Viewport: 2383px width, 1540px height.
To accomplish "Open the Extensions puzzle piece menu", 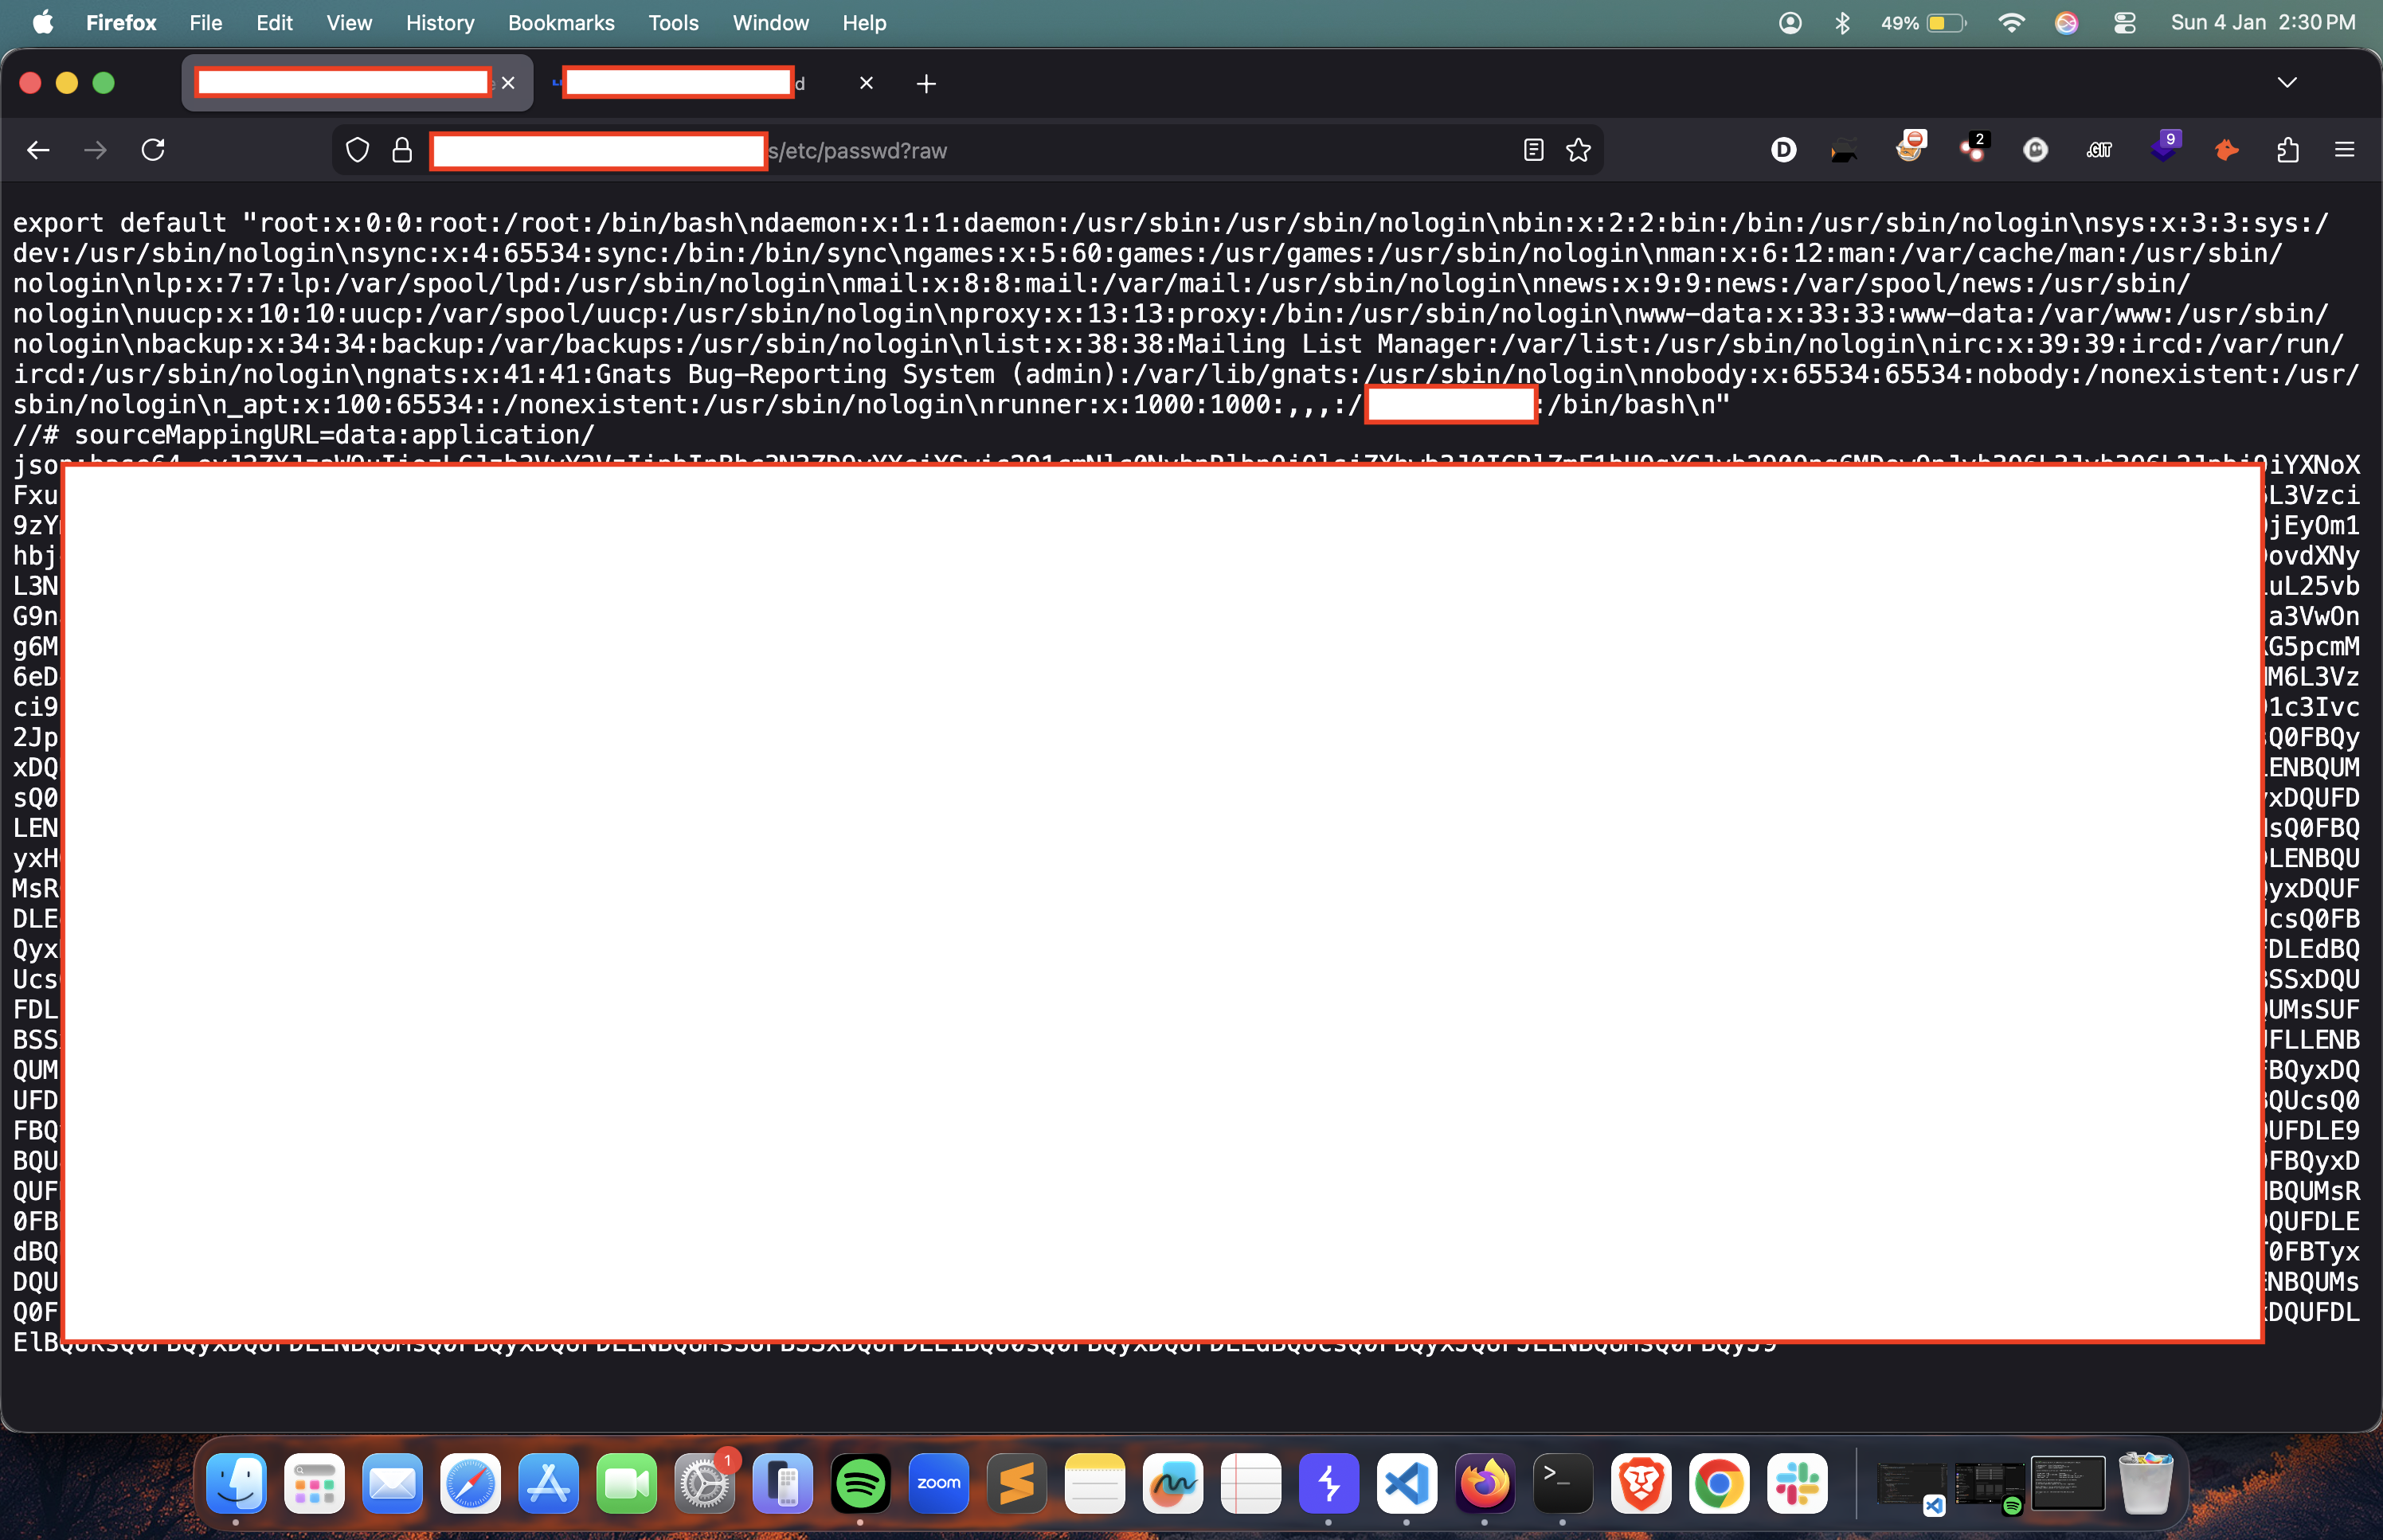I will 2288,150.
